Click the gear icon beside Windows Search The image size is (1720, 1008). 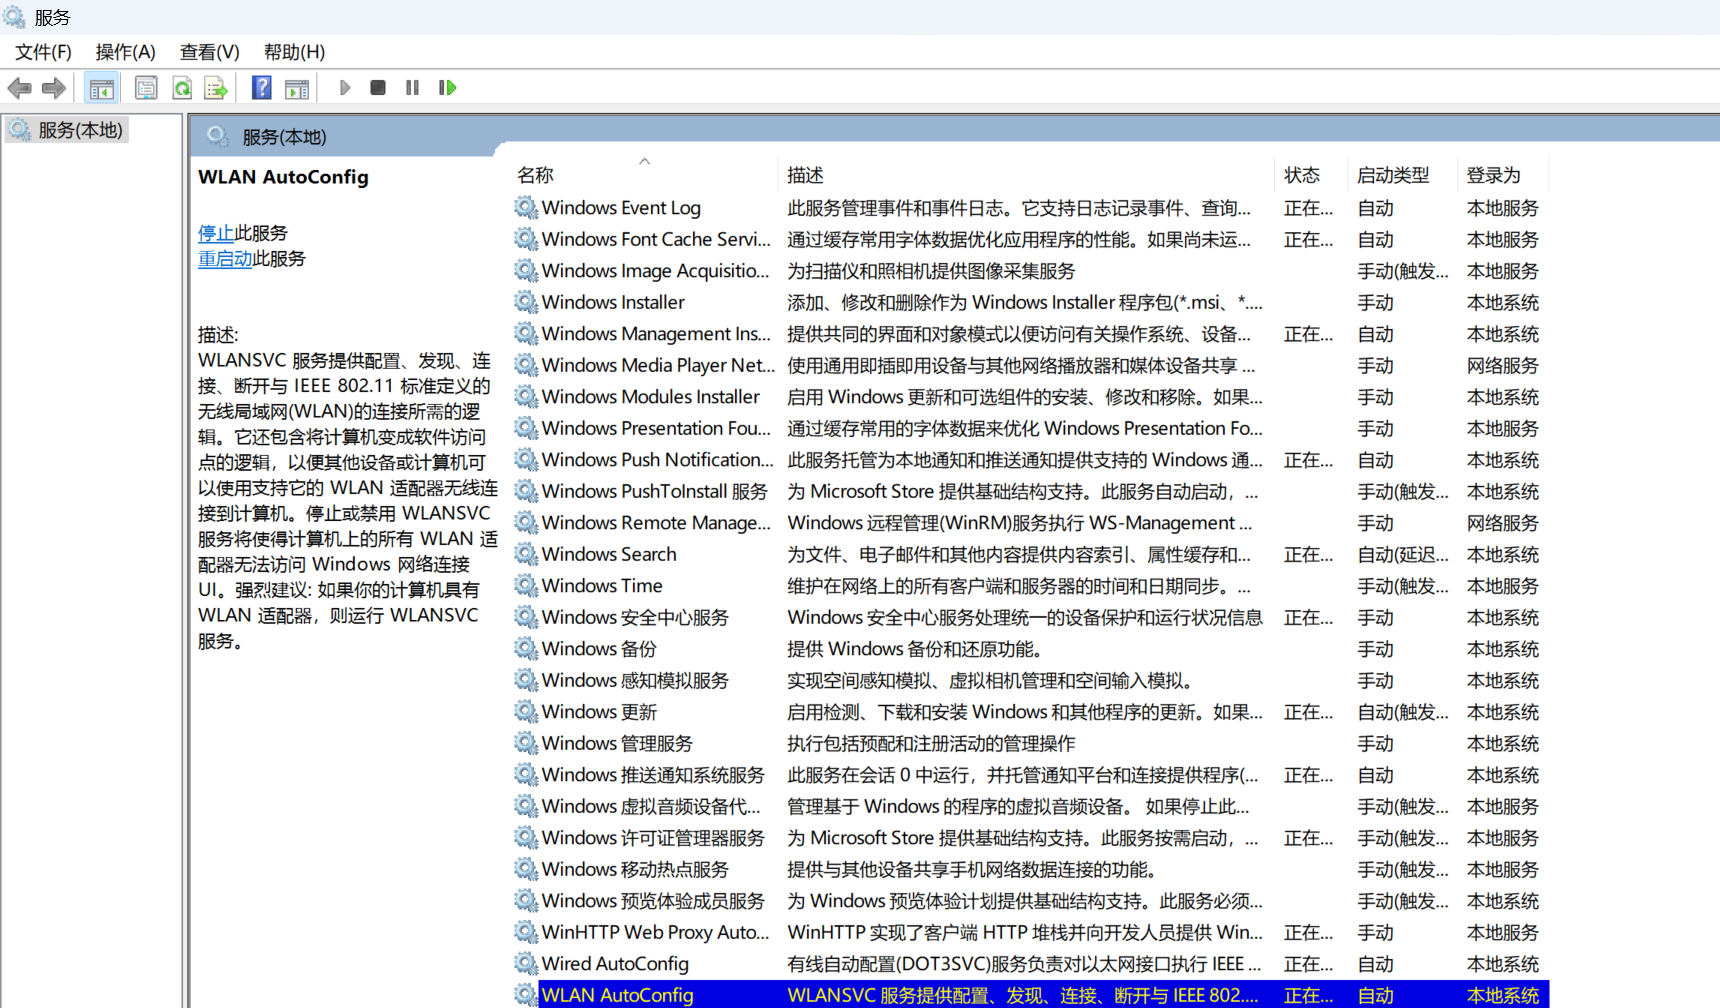pos(526,554)
